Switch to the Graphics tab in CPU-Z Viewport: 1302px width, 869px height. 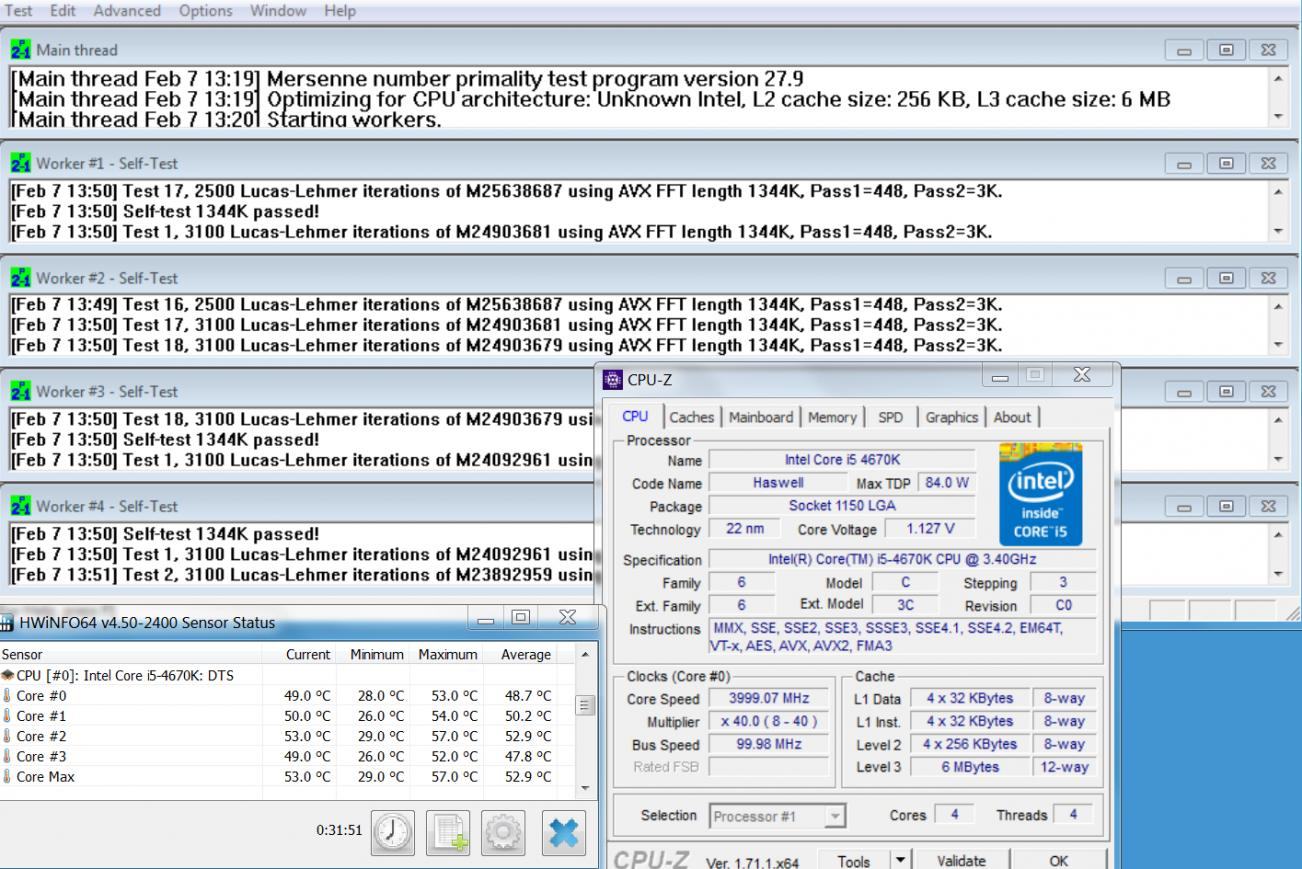[953, 417]
